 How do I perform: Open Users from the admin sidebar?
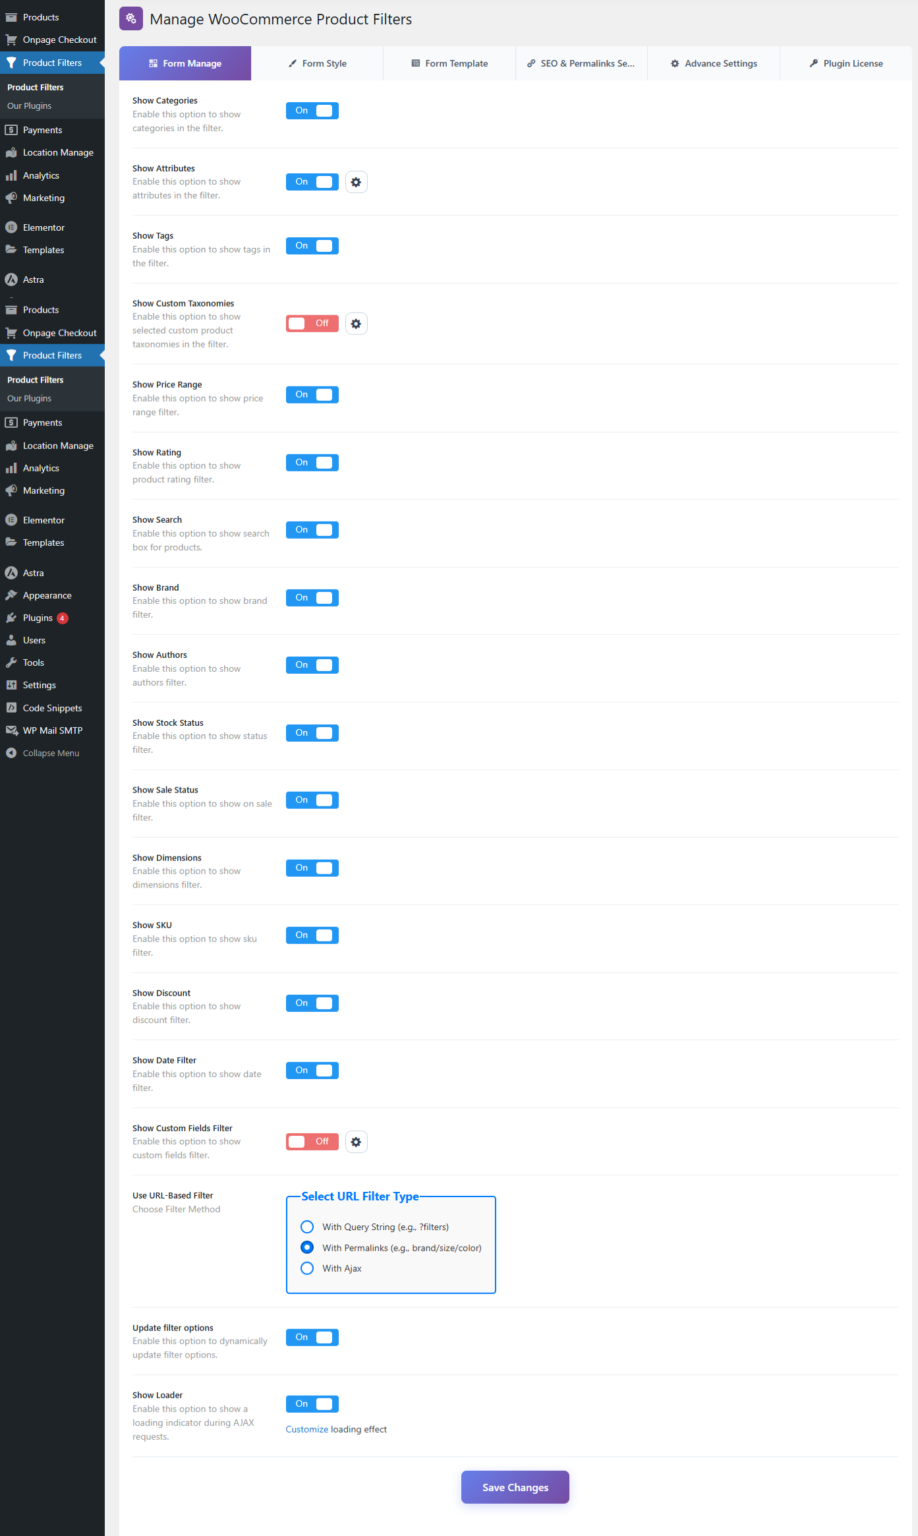tap(34, 640)
